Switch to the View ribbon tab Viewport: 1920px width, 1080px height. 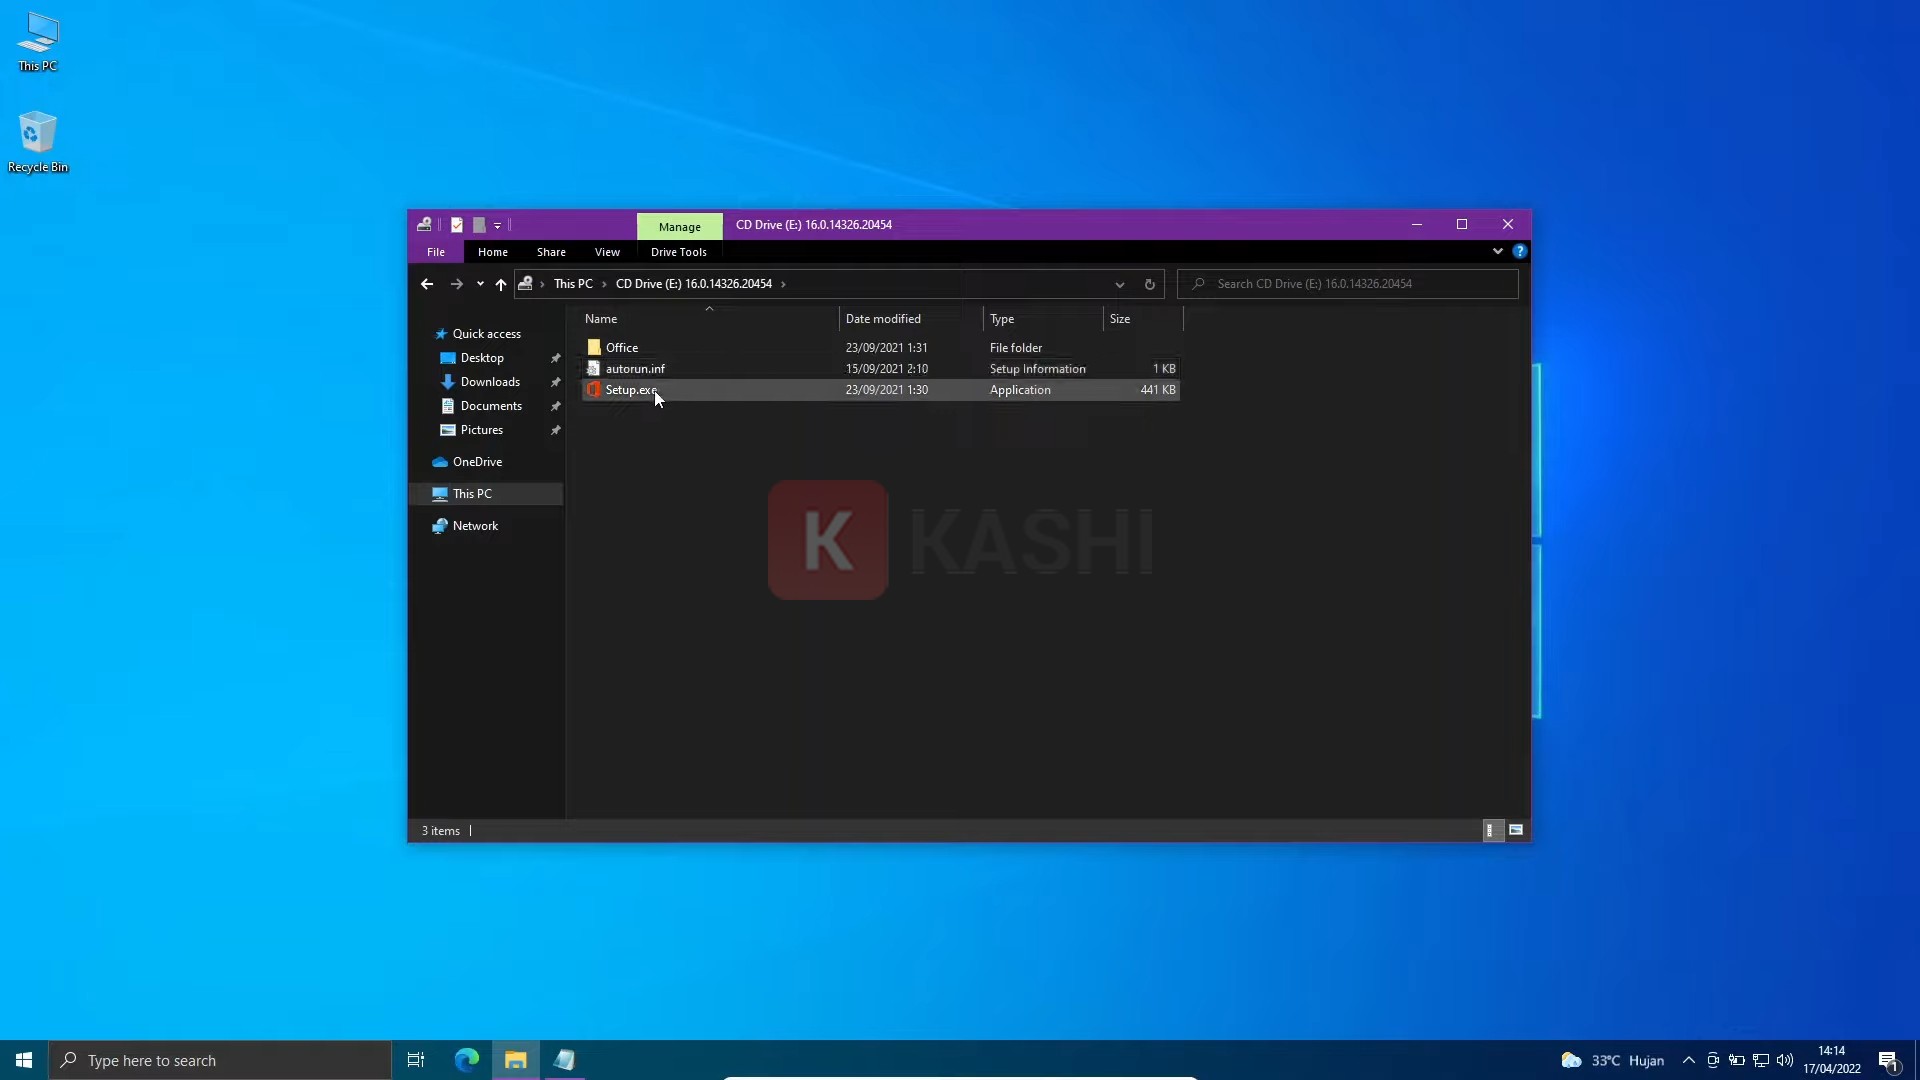tap(607, 252)
